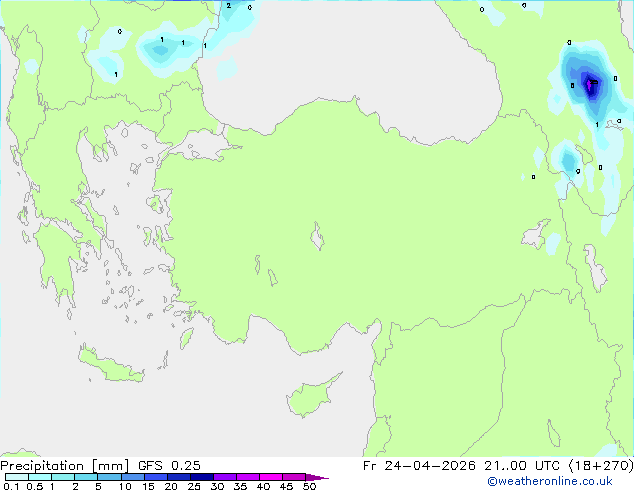This screenshot has height=490, width=634.
Task: Click the "35" legend scale value
Action: [x=240, y=486]
